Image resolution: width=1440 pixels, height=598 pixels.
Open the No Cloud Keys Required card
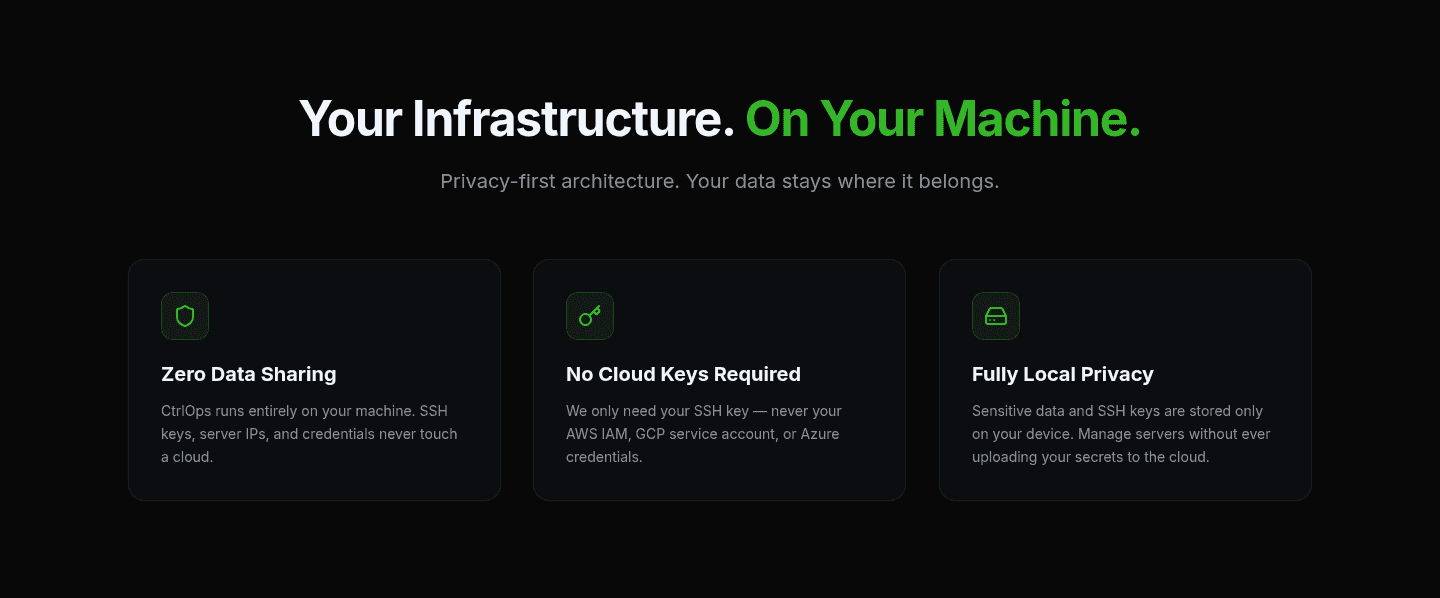point(719,380)
